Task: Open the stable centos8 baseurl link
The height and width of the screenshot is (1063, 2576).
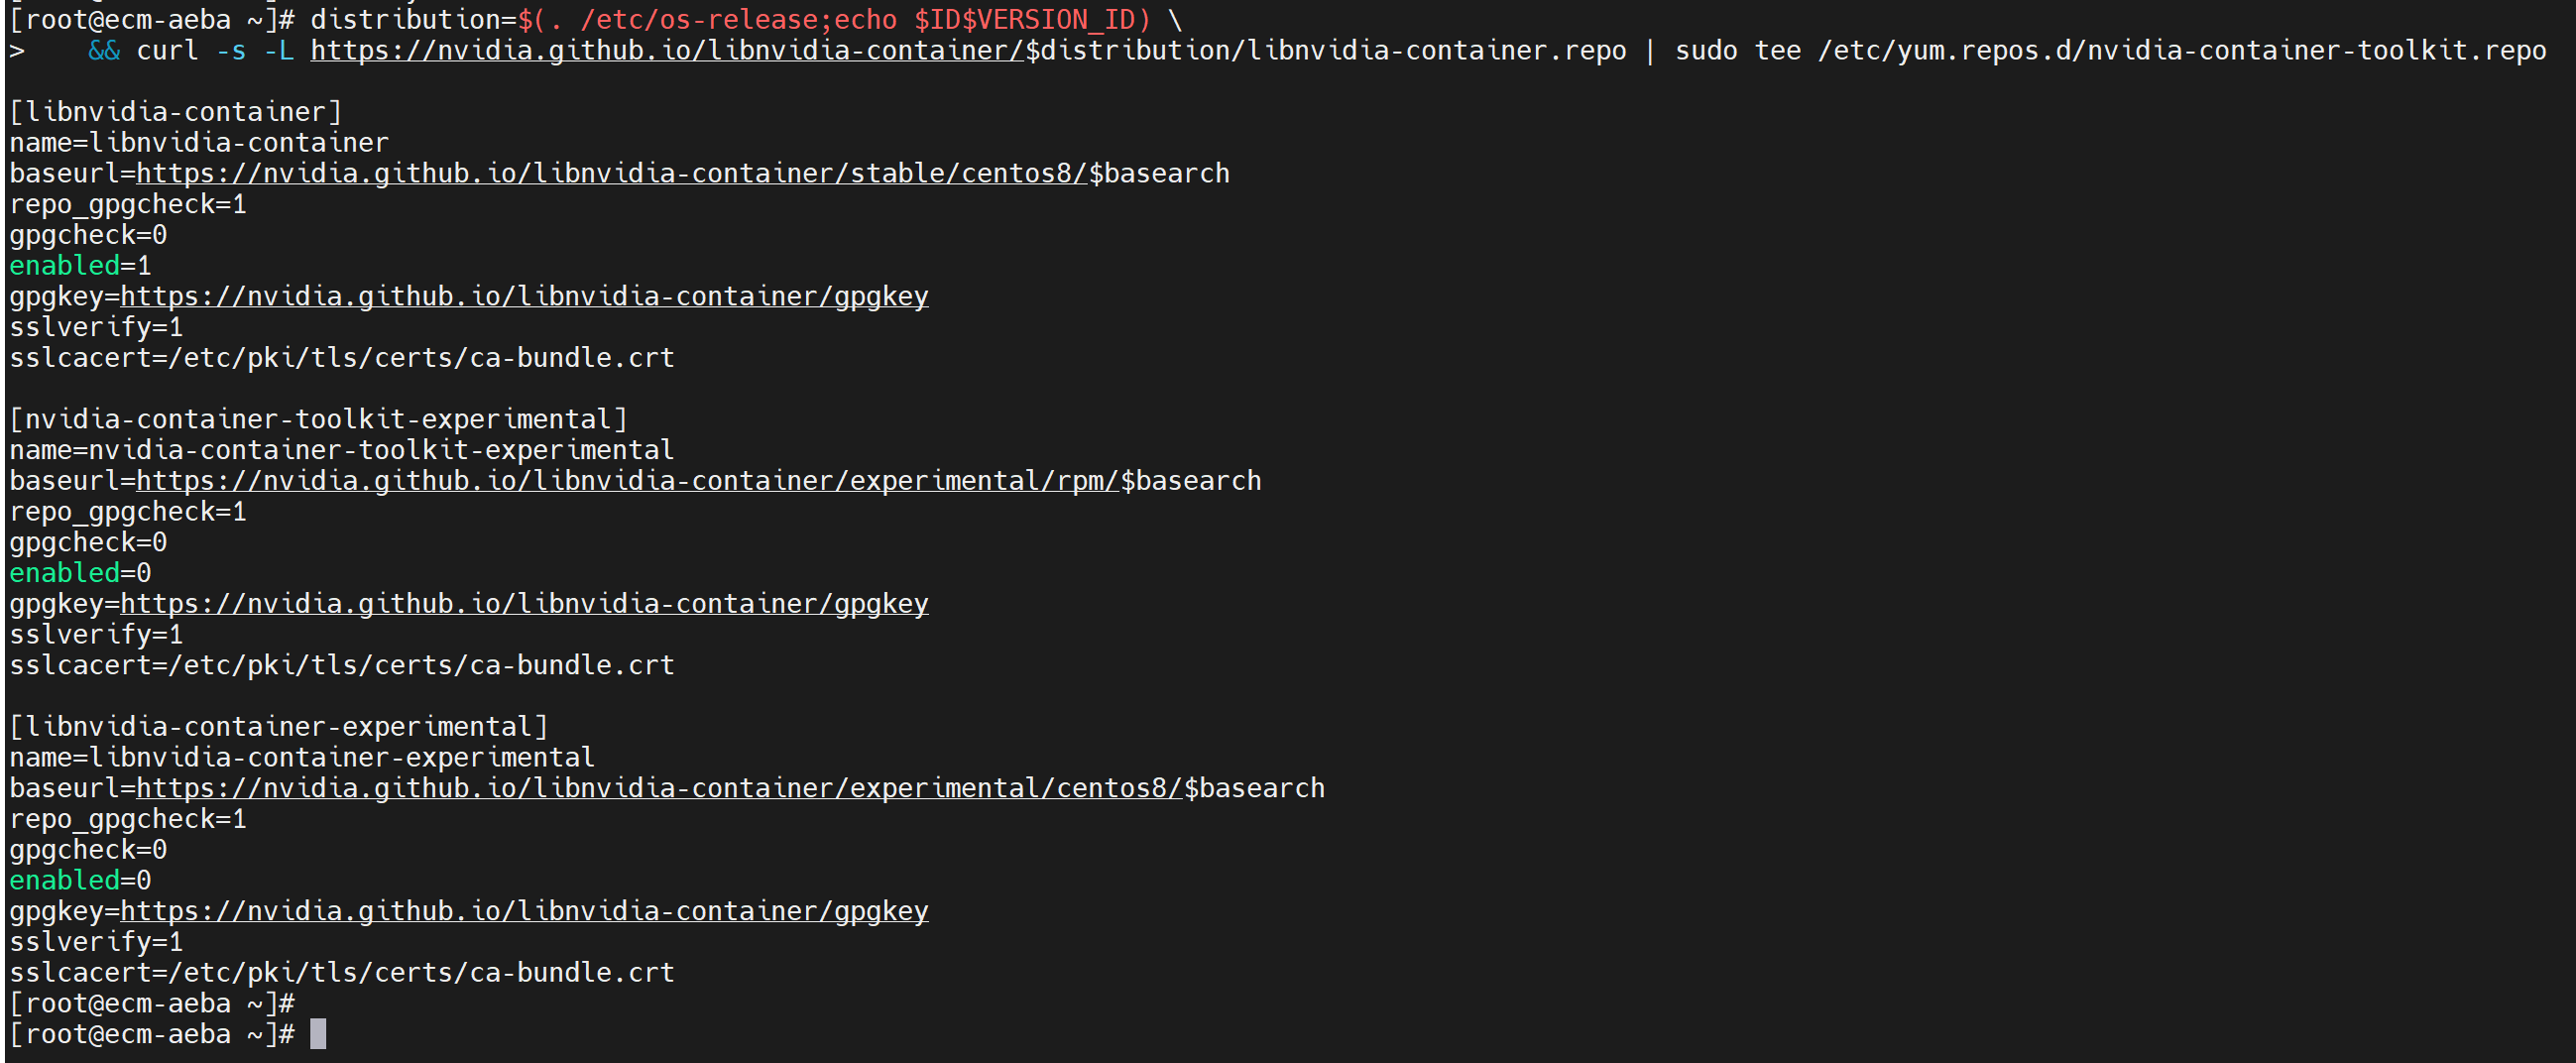Action: pos(611,173)
